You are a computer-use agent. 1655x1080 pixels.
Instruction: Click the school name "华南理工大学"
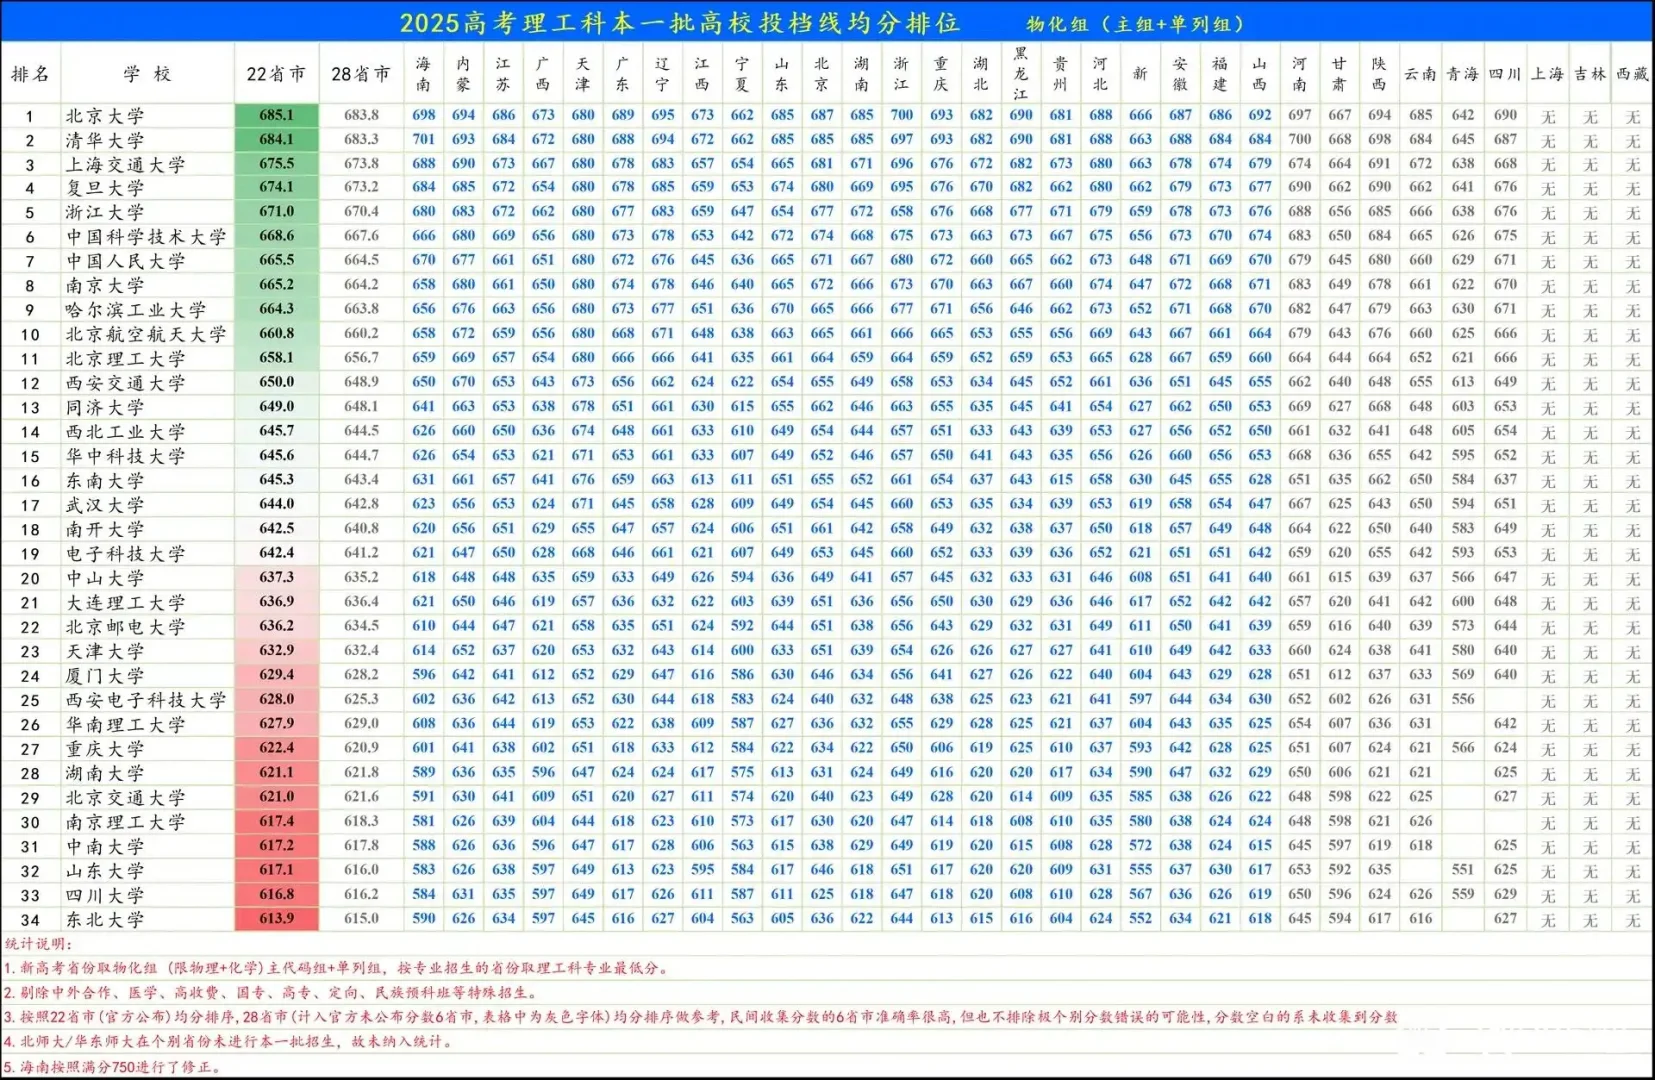tap(125, 724)
